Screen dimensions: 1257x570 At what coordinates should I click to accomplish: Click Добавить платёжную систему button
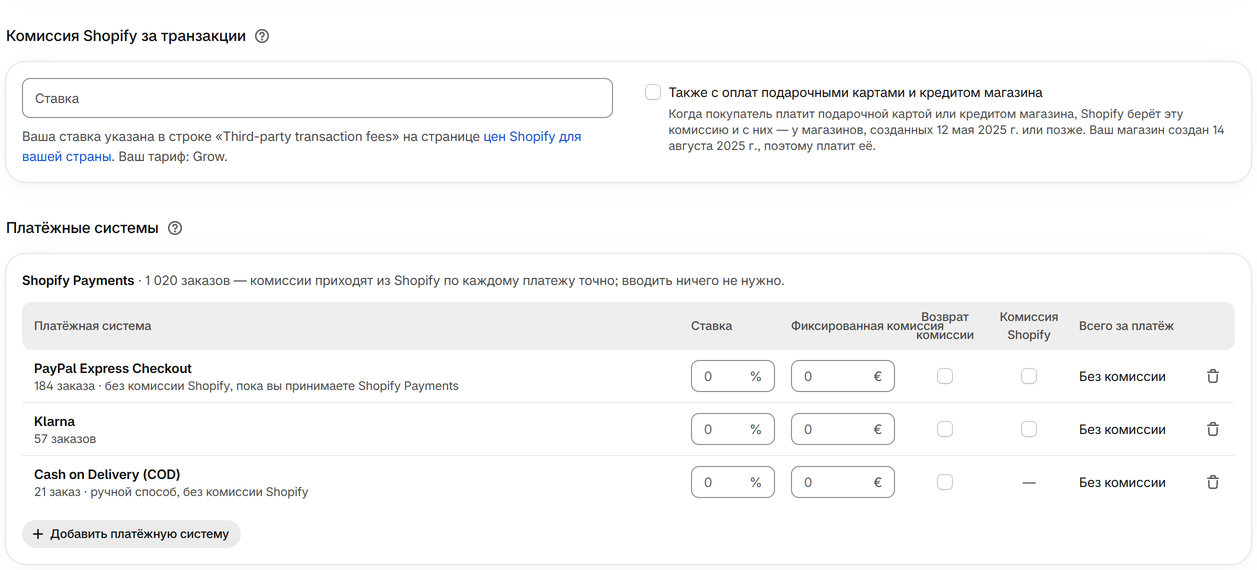pyautogui.click(x=131, y=534)
